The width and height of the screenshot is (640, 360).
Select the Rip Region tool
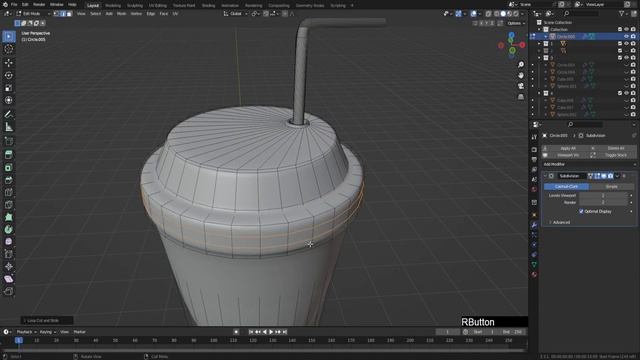[x=9, y=291]
